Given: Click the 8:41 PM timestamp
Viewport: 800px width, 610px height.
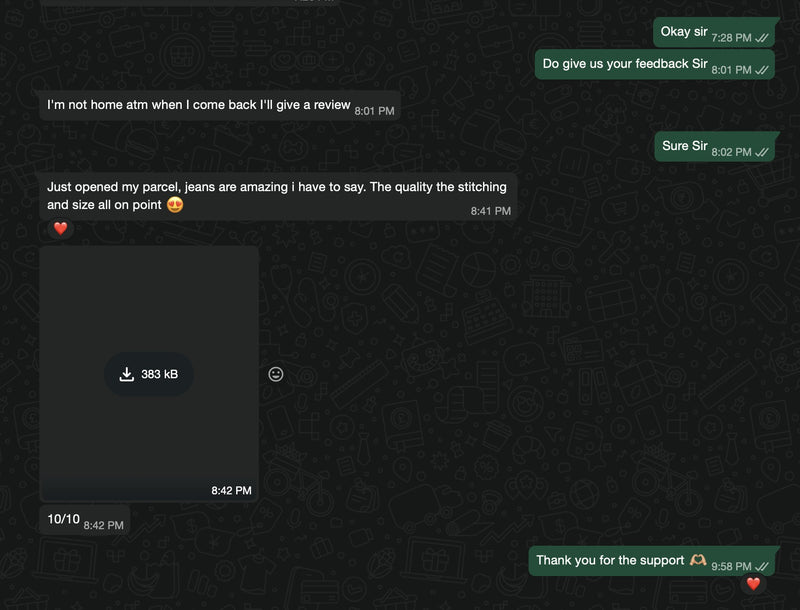Looking at the screenshot, I should tap(490, 211).
